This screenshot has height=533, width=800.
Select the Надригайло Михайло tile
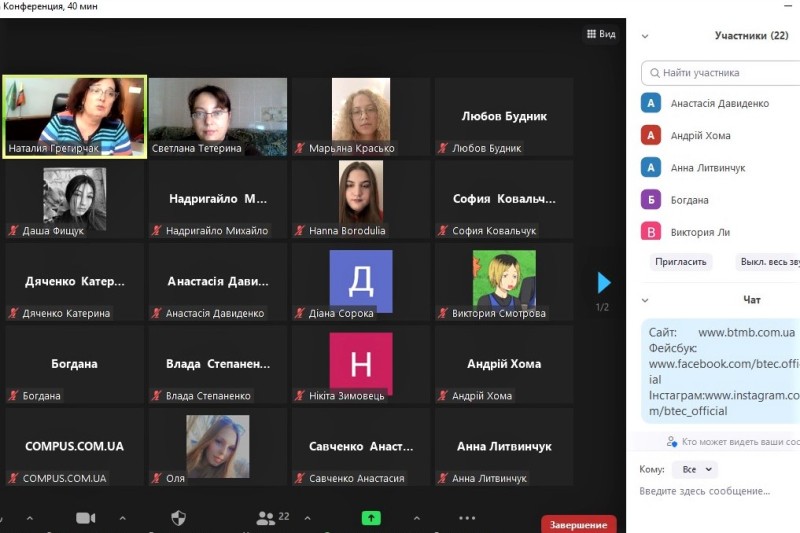[218, 199]
